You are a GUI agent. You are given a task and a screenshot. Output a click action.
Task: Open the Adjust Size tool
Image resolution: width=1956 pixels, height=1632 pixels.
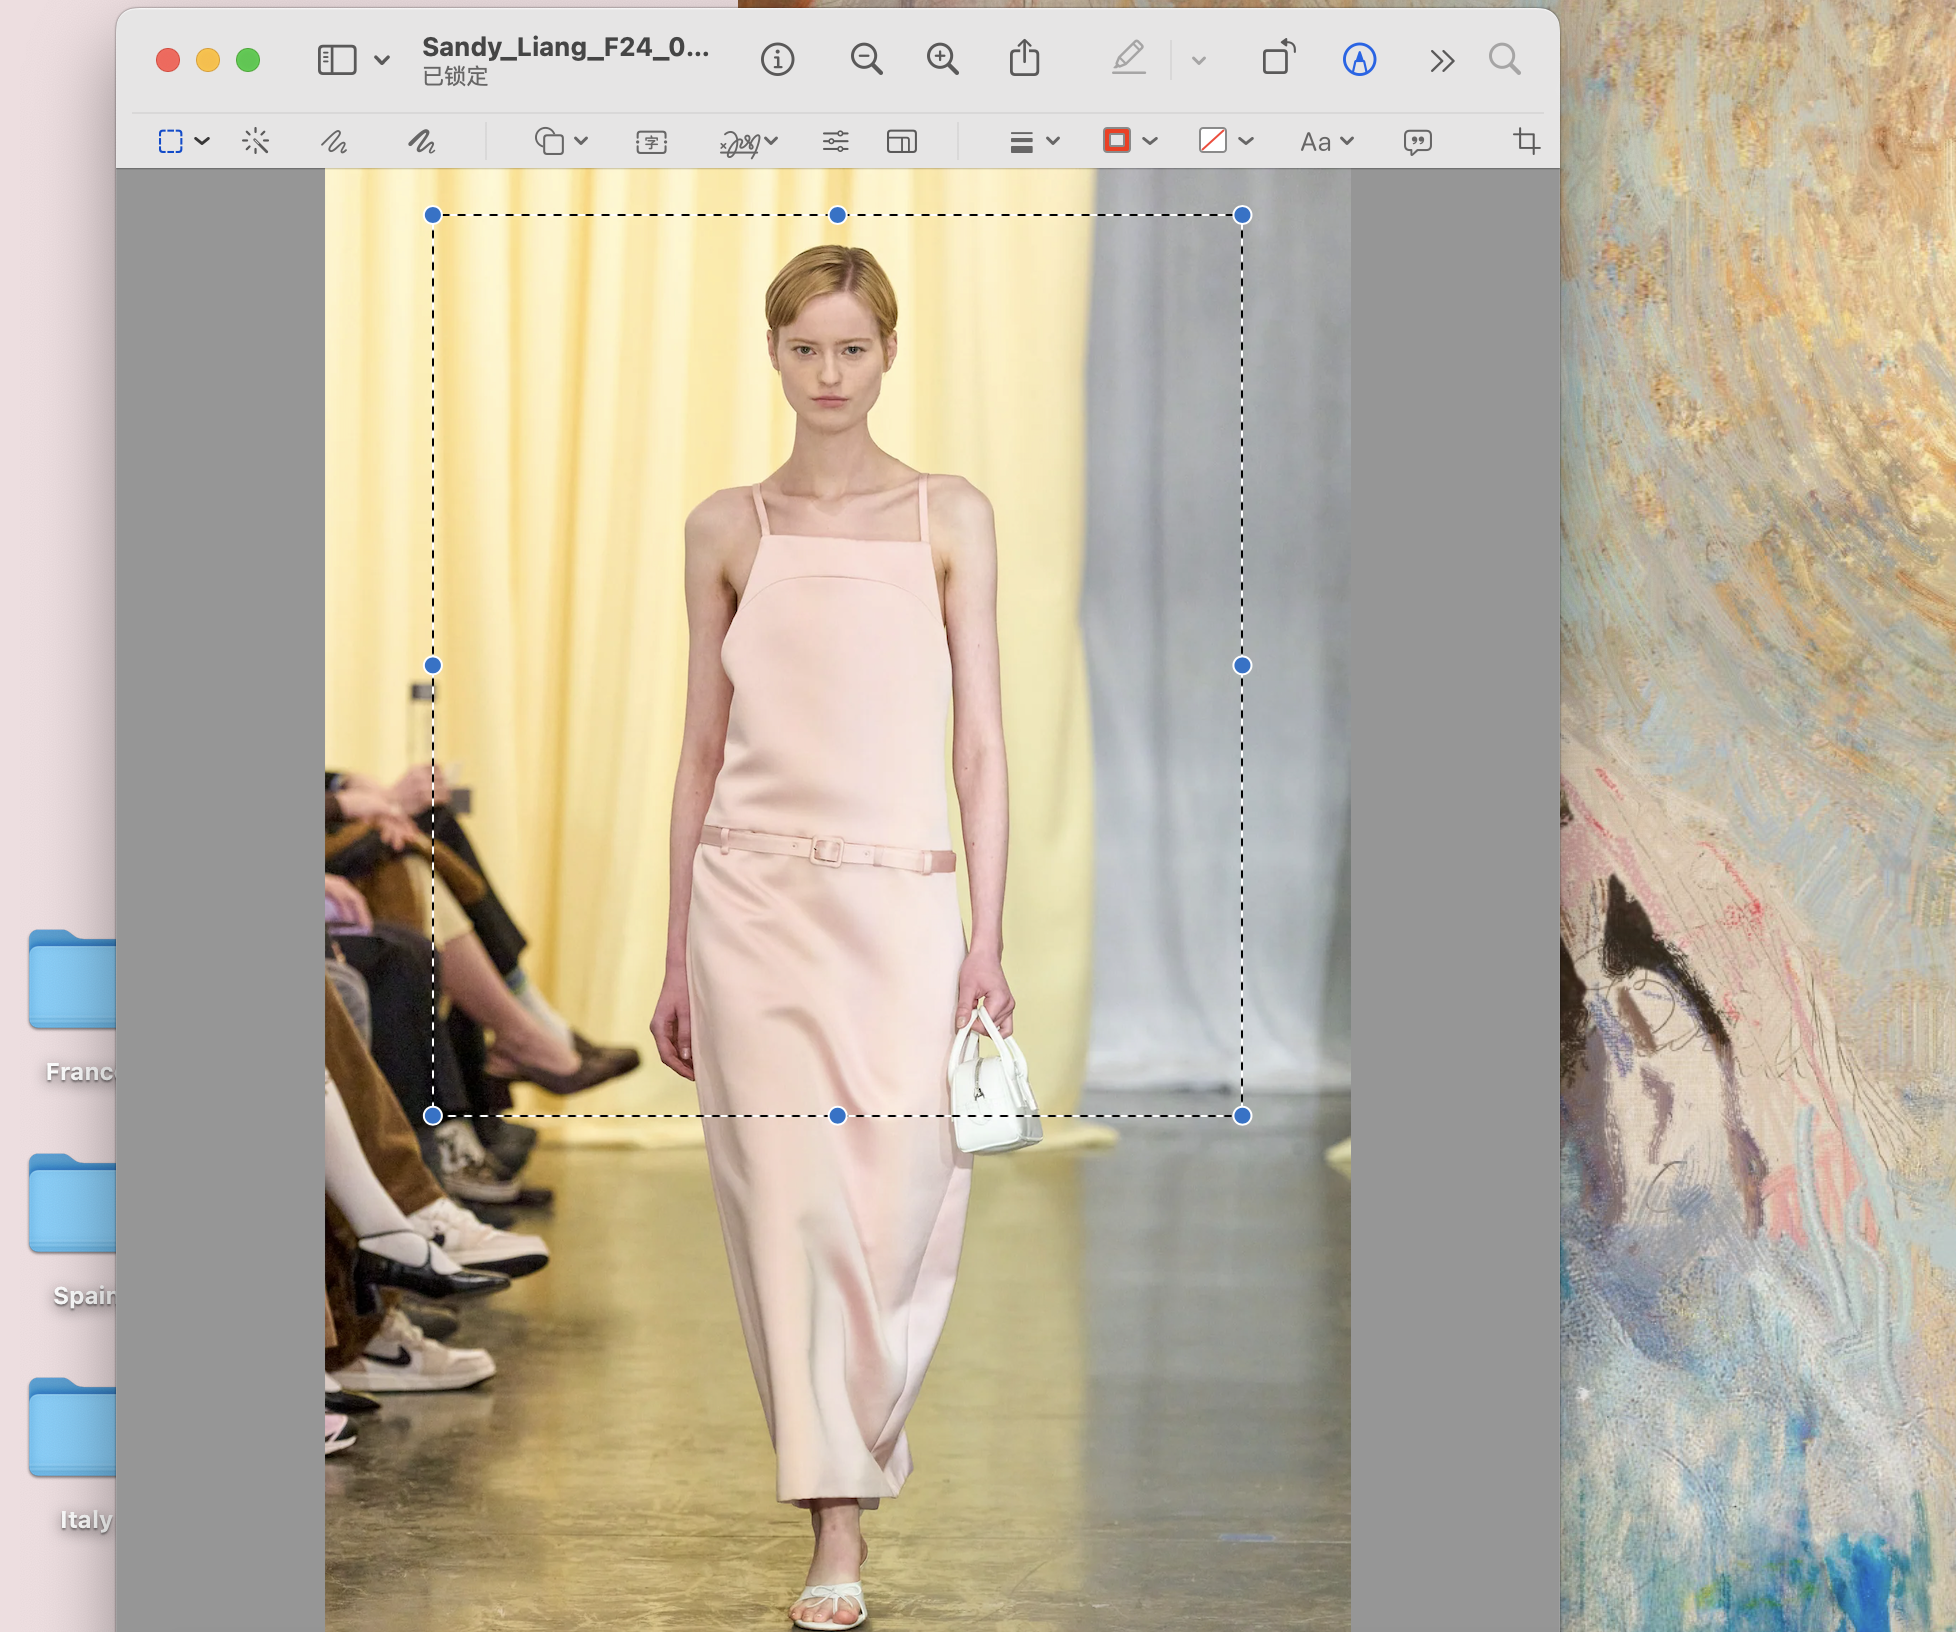[x=901, y=142]
